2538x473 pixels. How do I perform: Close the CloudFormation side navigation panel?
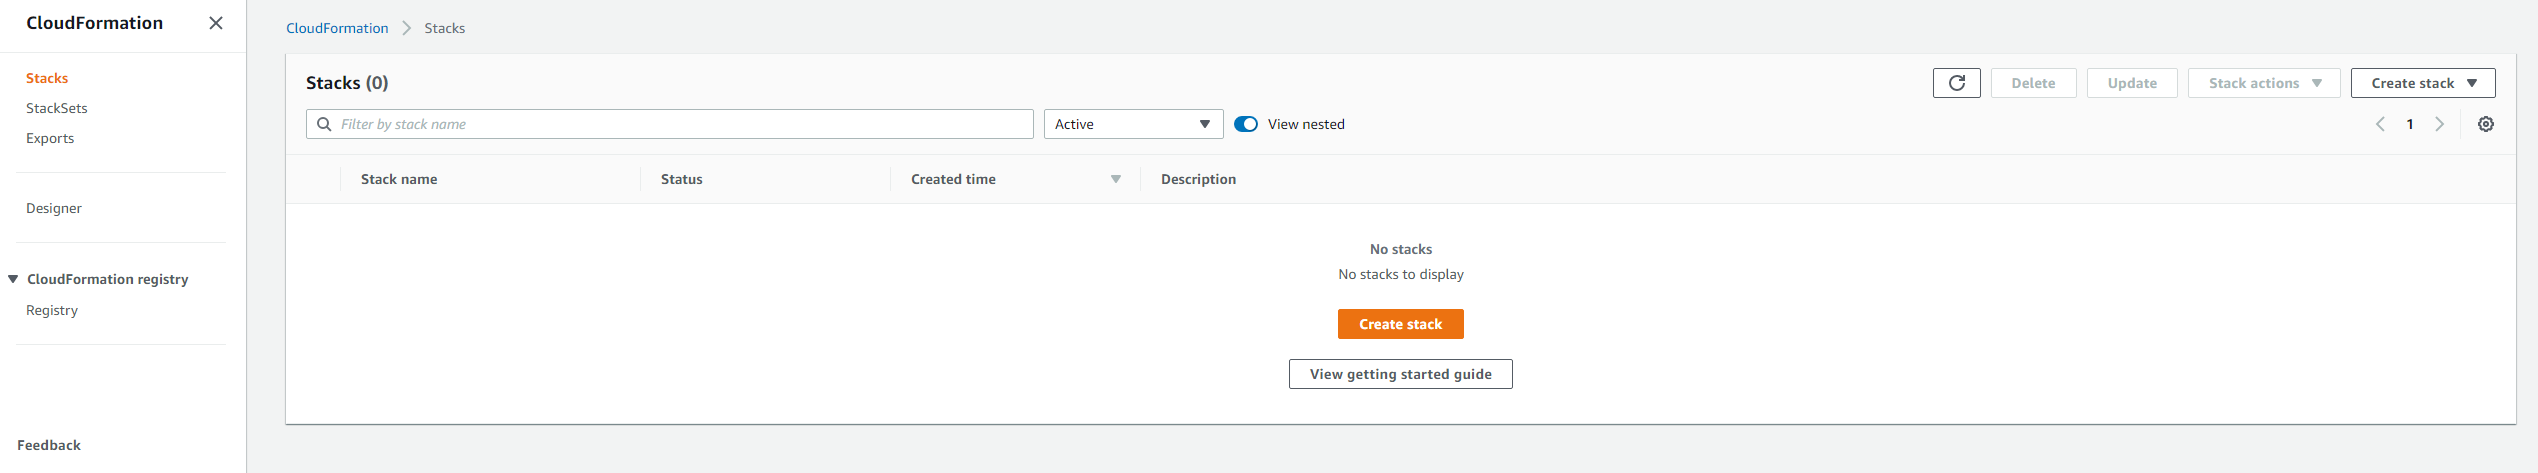tap(215, 23)
